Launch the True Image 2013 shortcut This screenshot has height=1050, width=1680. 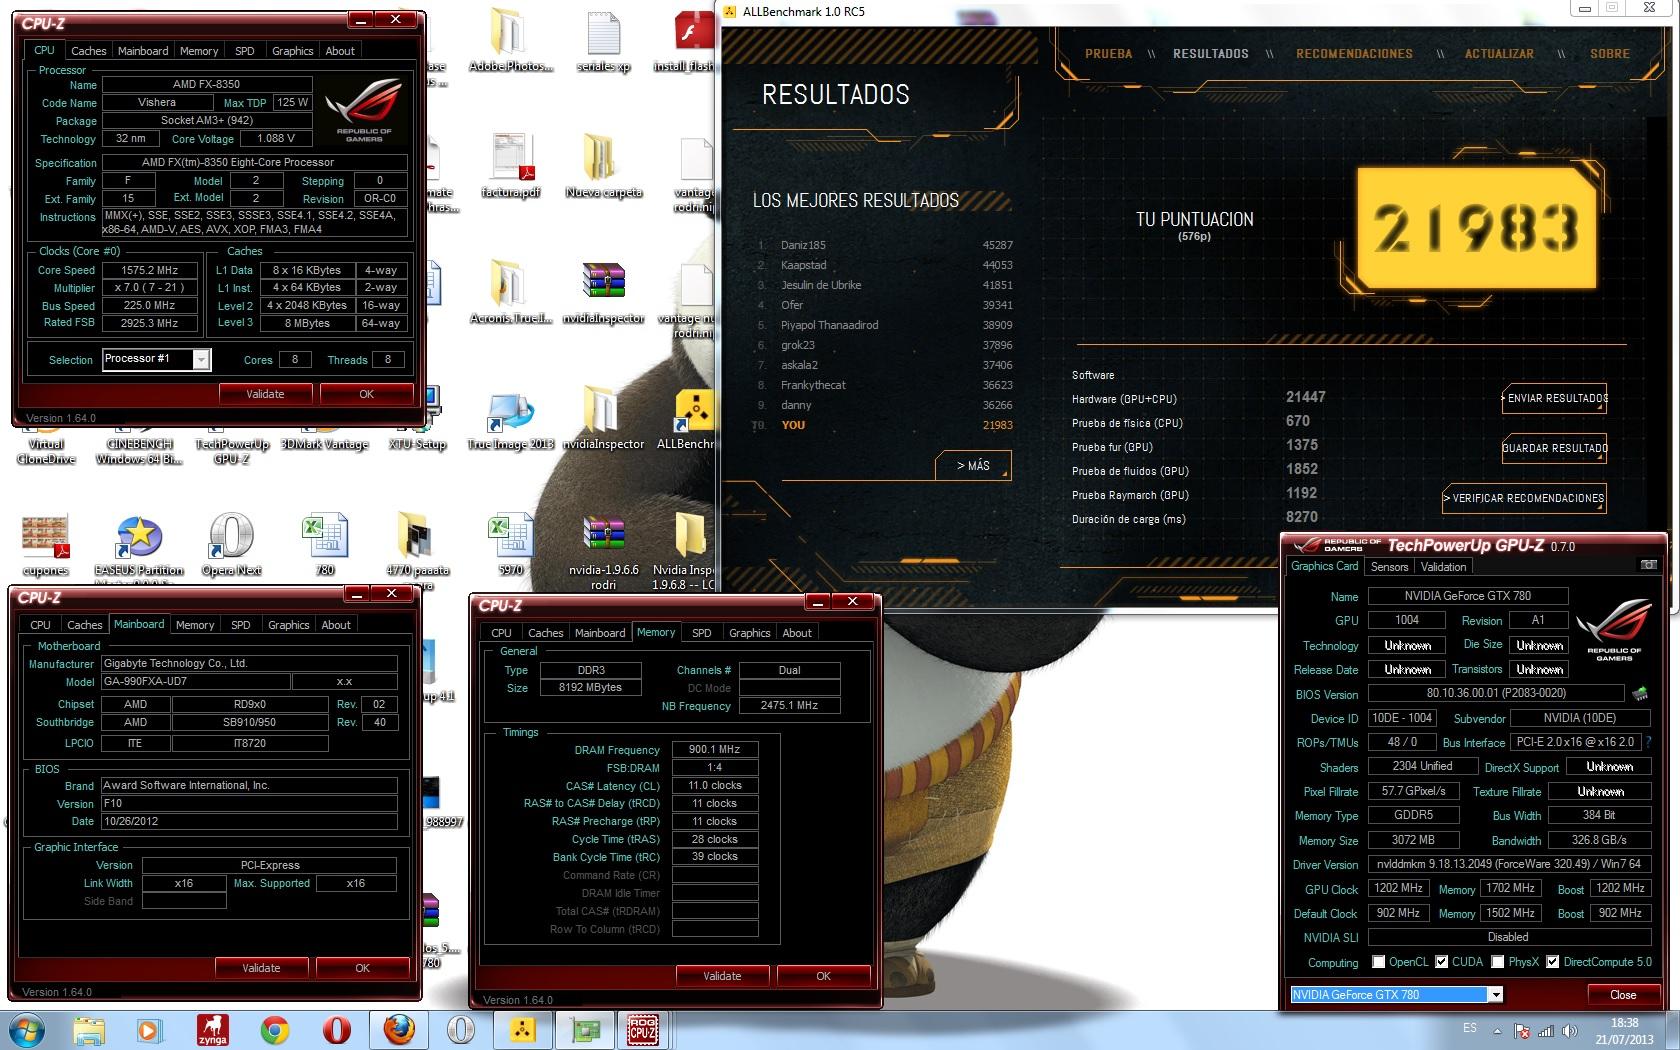coord(510,417)
